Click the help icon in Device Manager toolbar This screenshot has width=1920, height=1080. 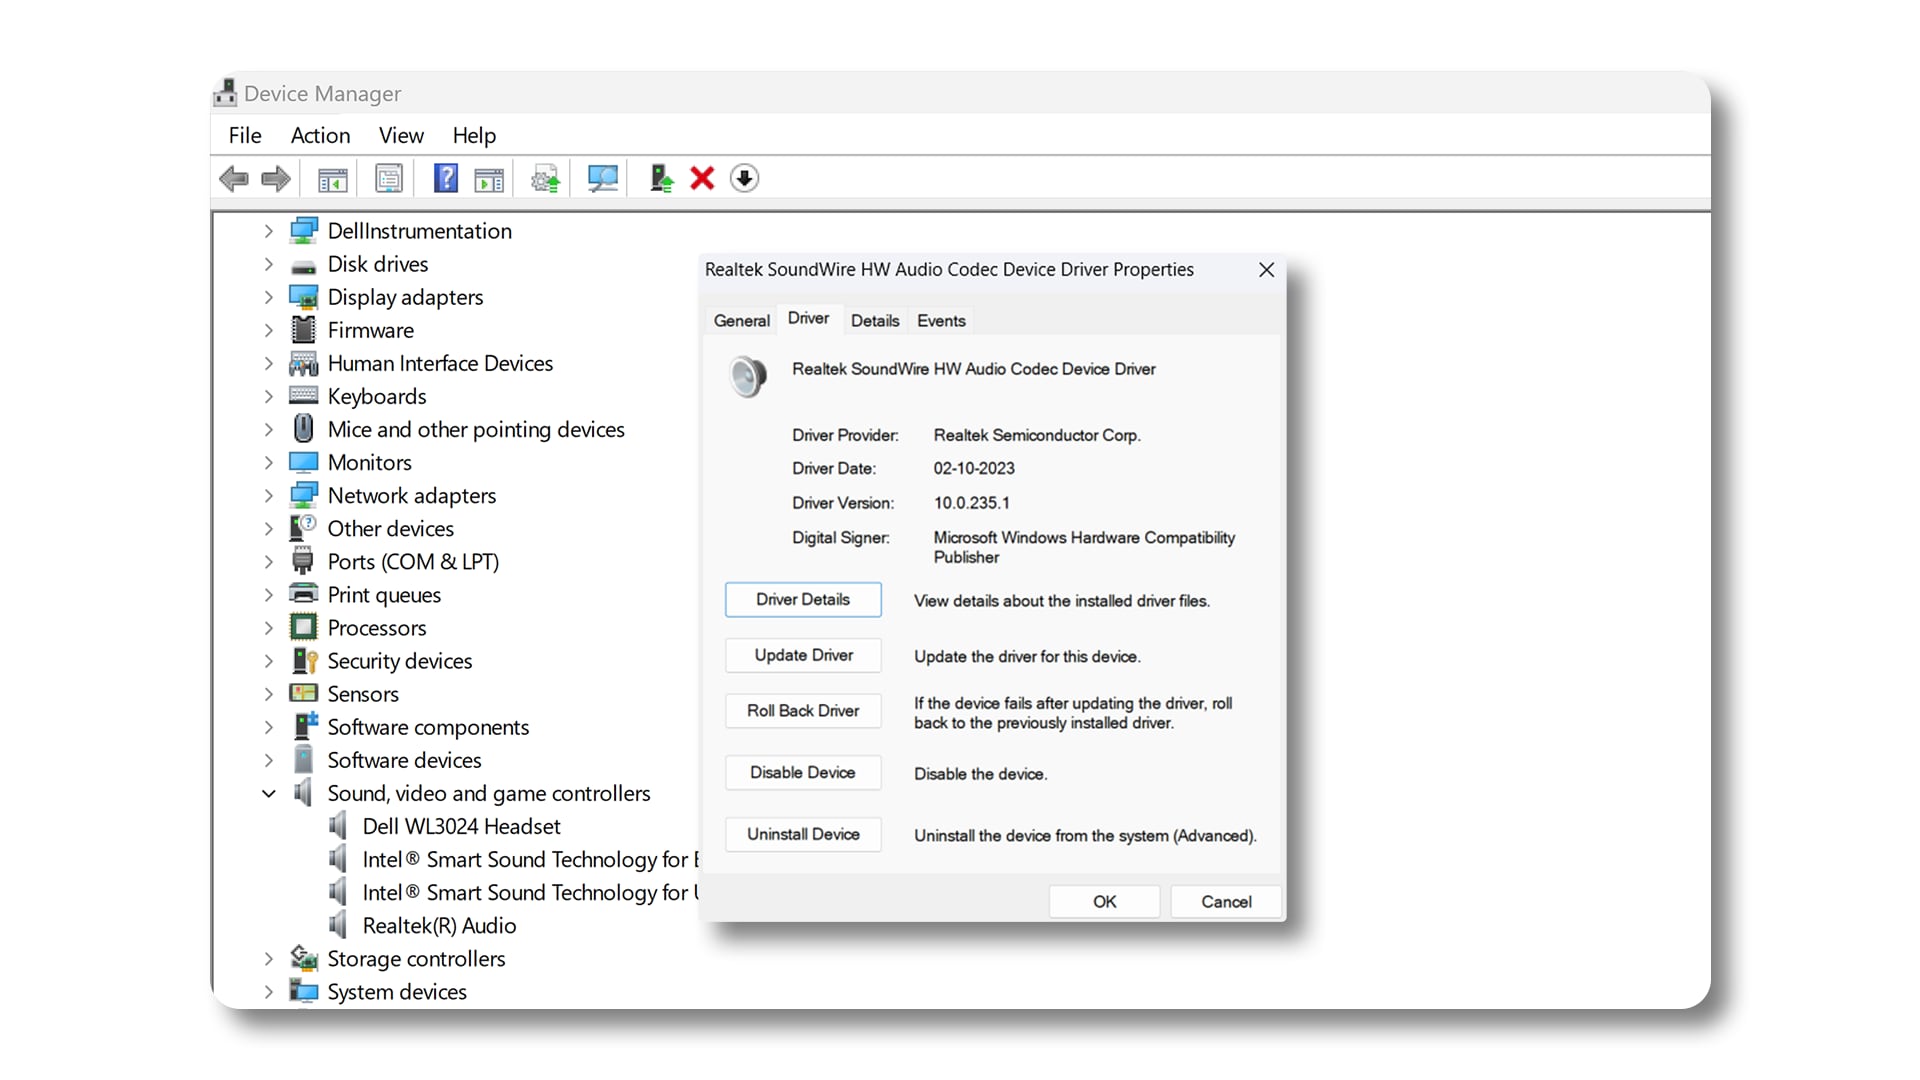click(x=447, y=178)
